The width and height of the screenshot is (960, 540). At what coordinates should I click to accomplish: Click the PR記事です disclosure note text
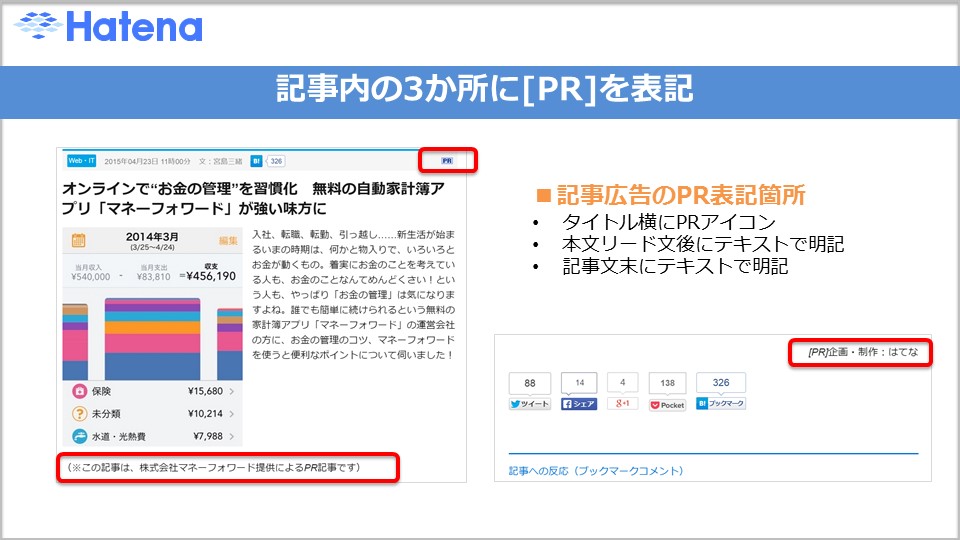coord(214,468)
